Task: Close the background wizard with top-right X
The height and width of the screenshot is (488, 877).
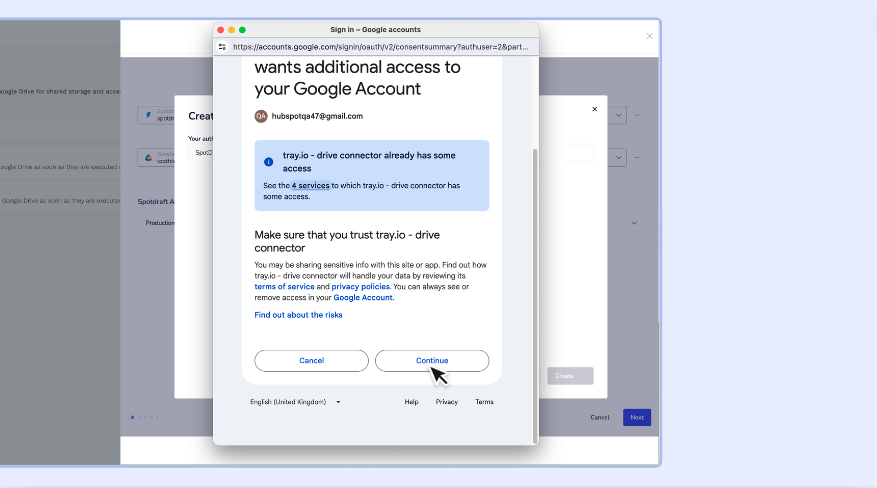Action: [649, 36]
